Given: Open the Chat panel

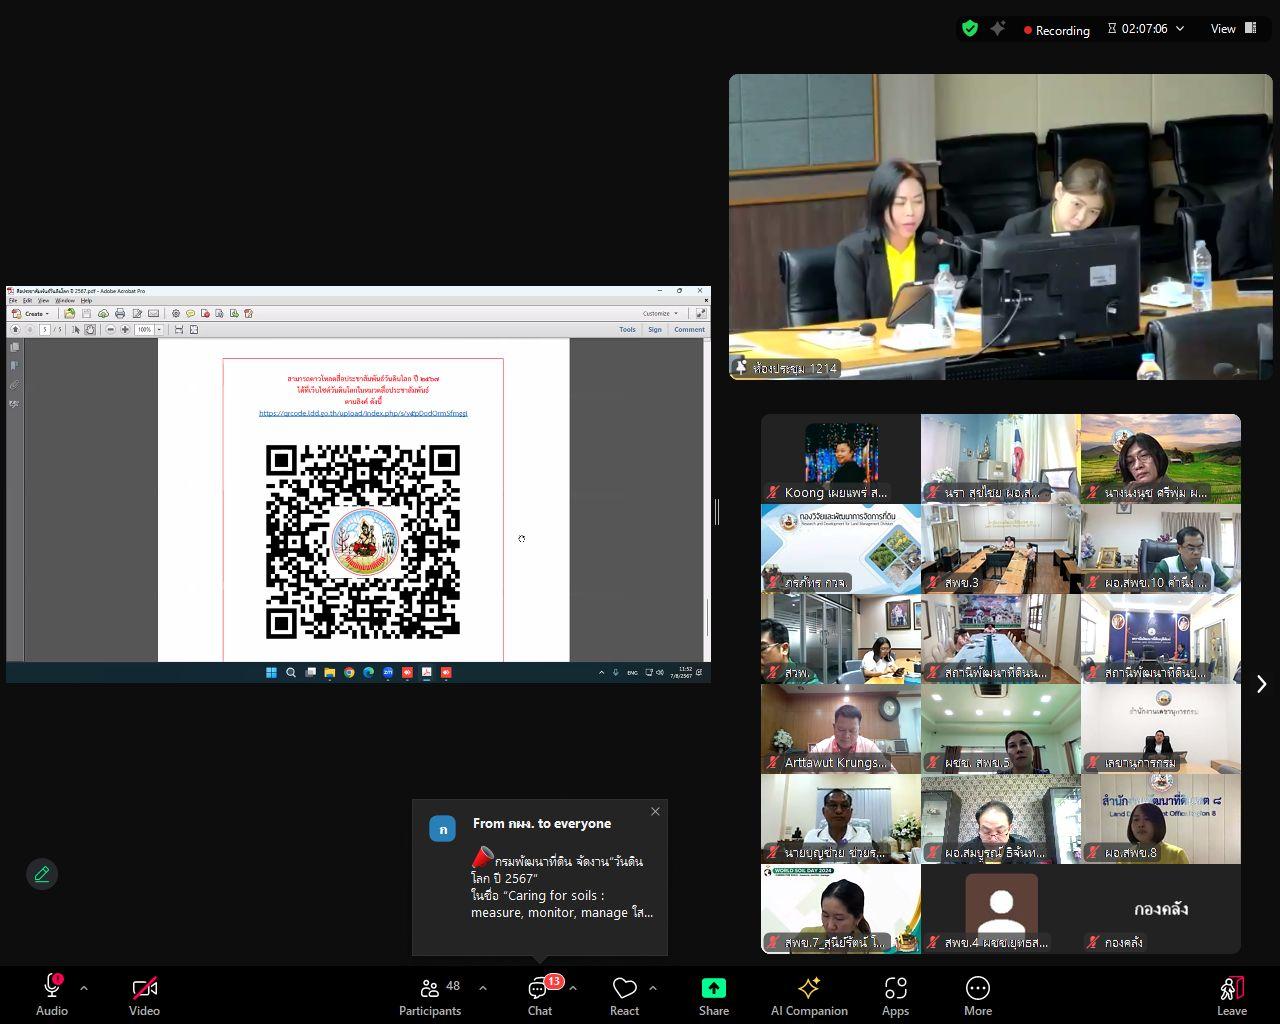Looking at the screenshot, I should click(540, 996).
